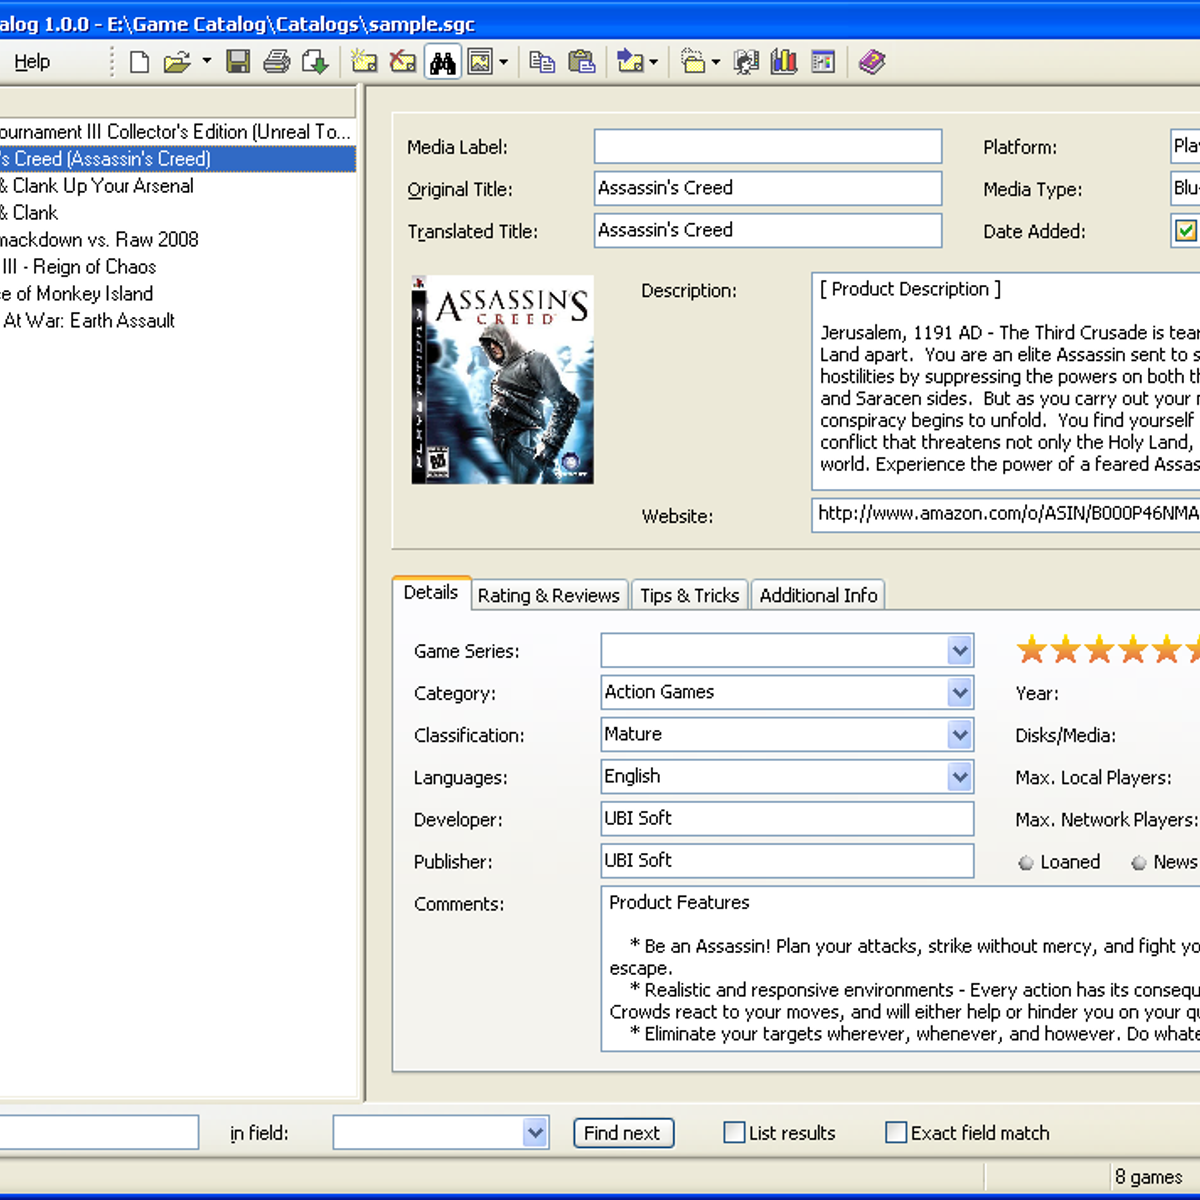This screenshot has height=1200, width=1200.
Task: Click the options window icon
Action: (x=823, y=62)
